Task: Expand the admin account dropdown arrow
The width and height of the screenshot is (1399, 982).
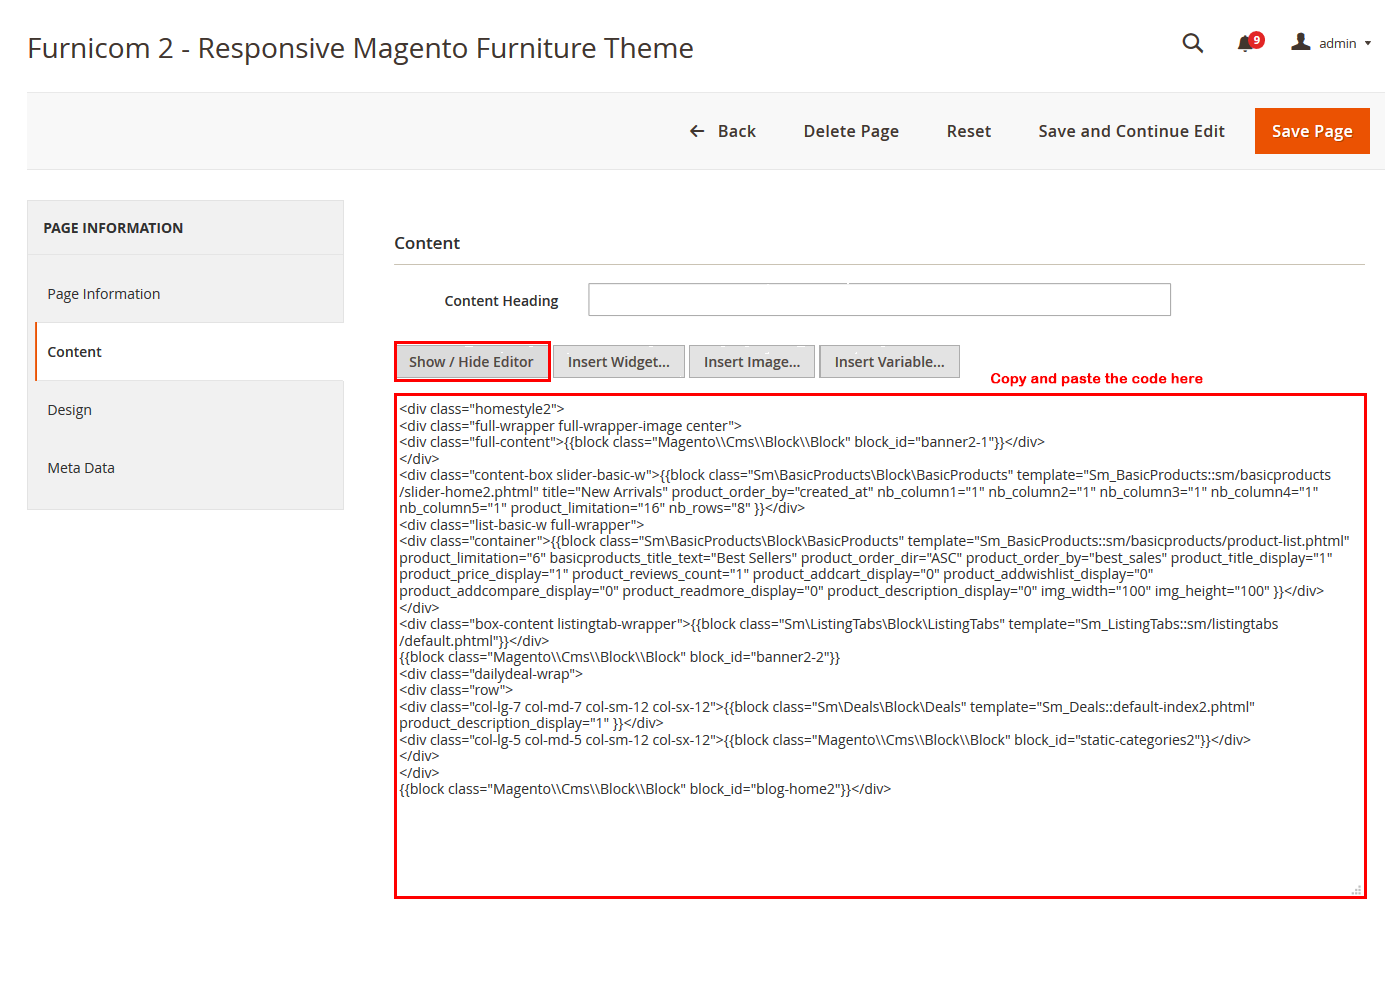Action: pyautogui.click(x=1368, y=43)
